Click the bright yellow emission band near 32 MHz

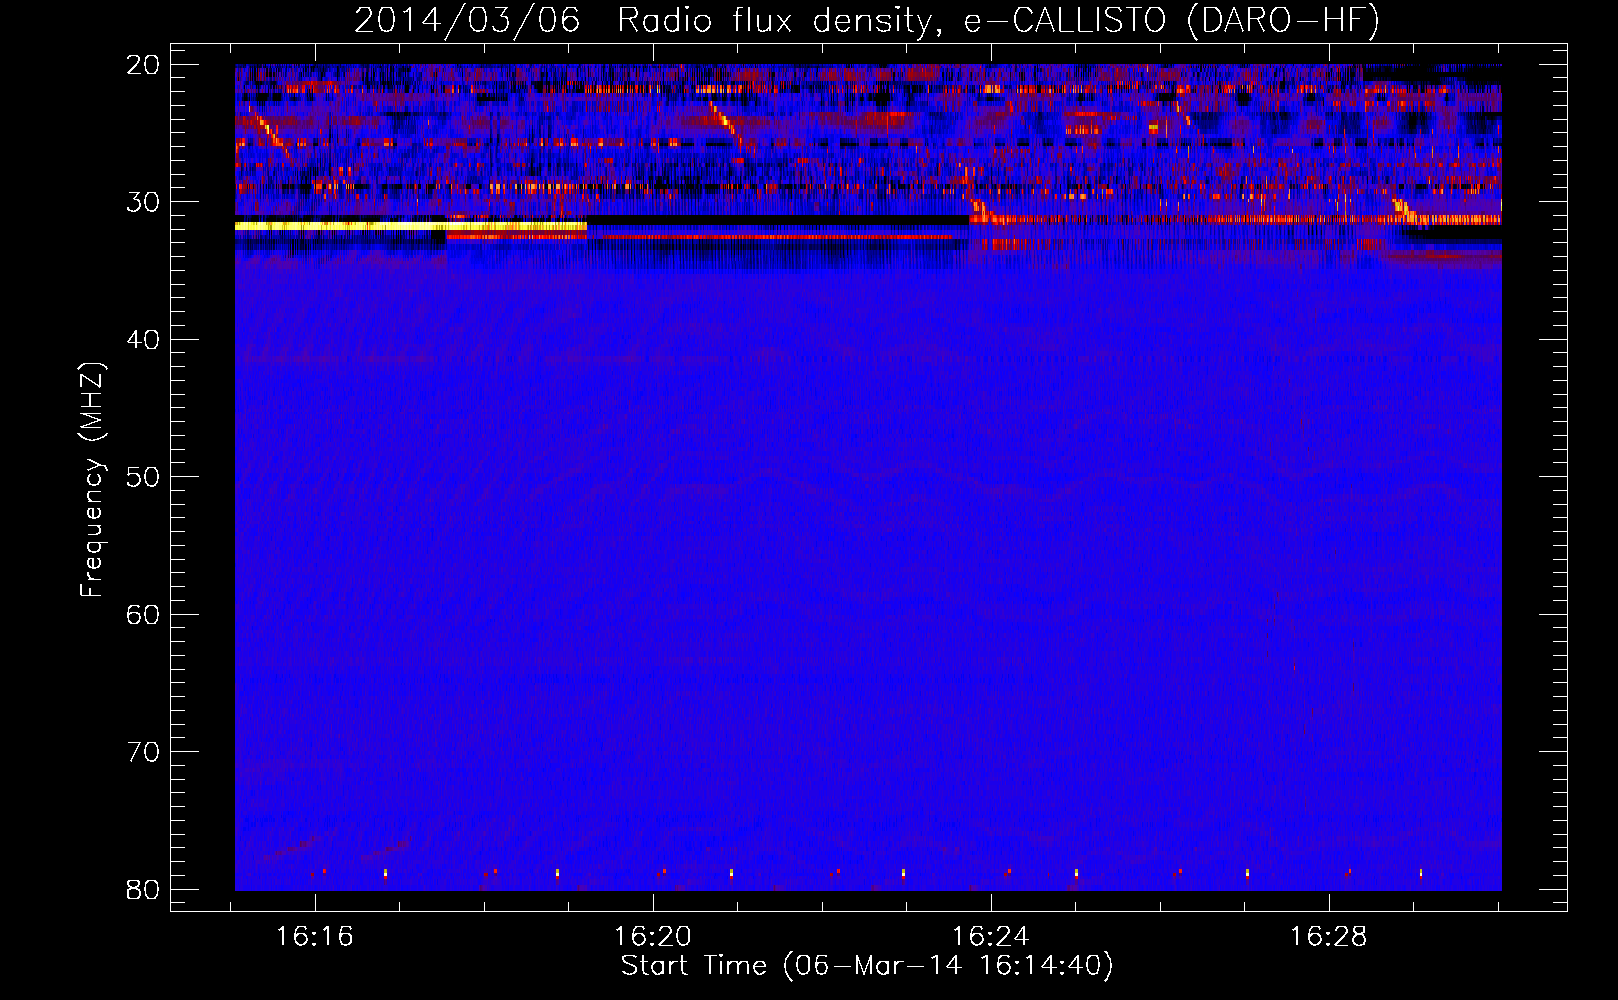(410, 226)
